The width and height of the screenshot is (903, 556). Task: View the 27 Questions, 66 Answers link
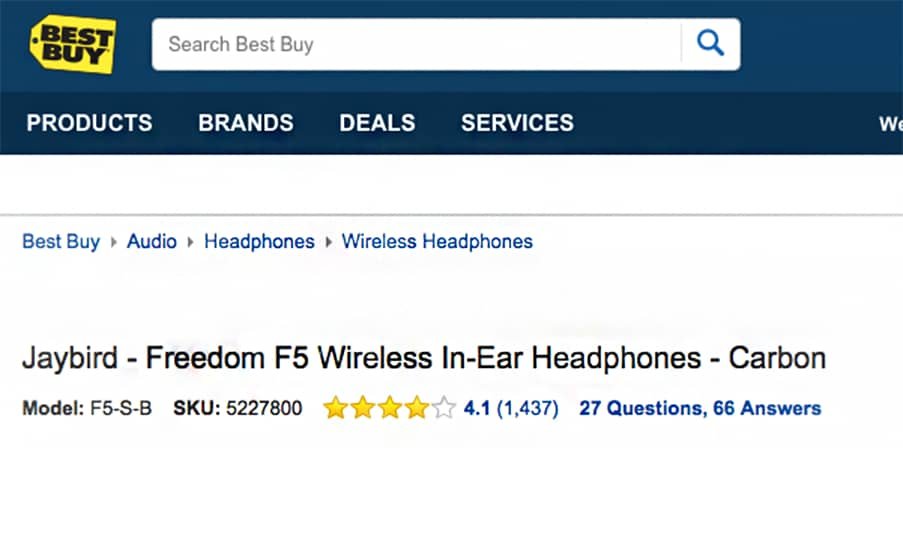[x=700, y=408]
